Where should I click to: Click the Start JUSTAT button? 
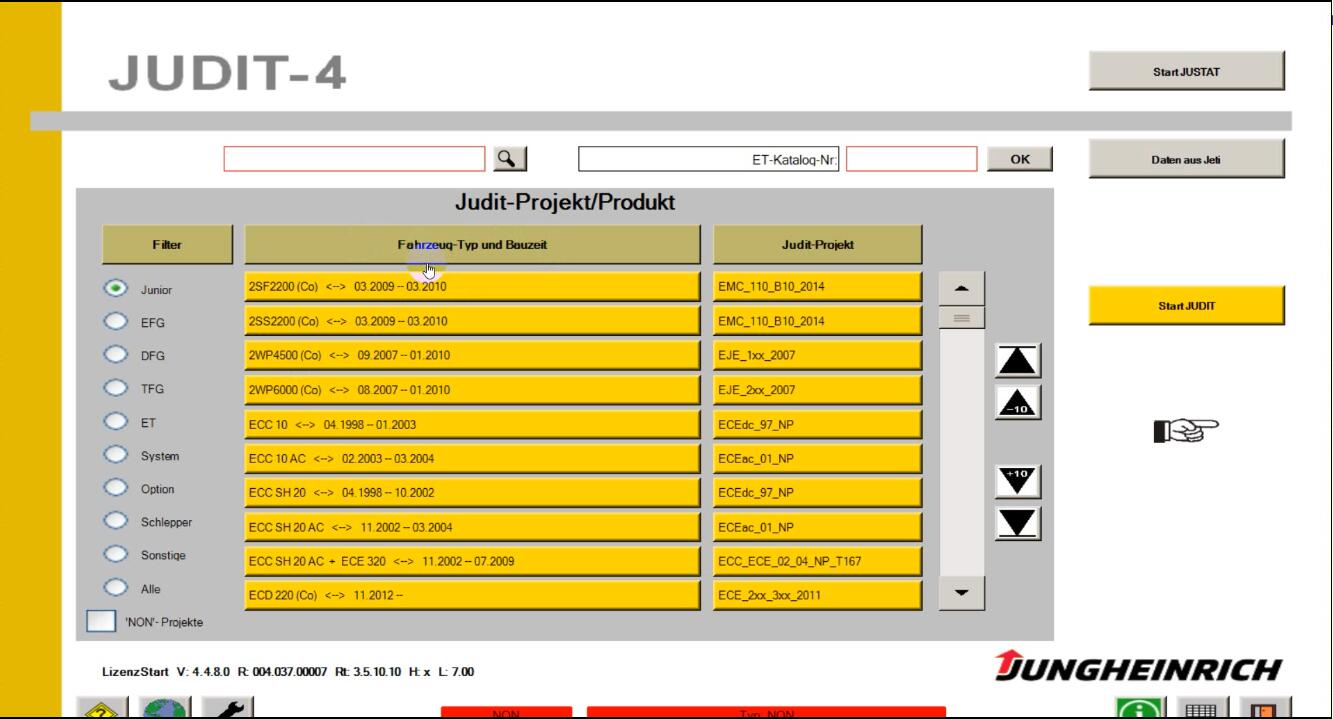tap(1186, 71)
